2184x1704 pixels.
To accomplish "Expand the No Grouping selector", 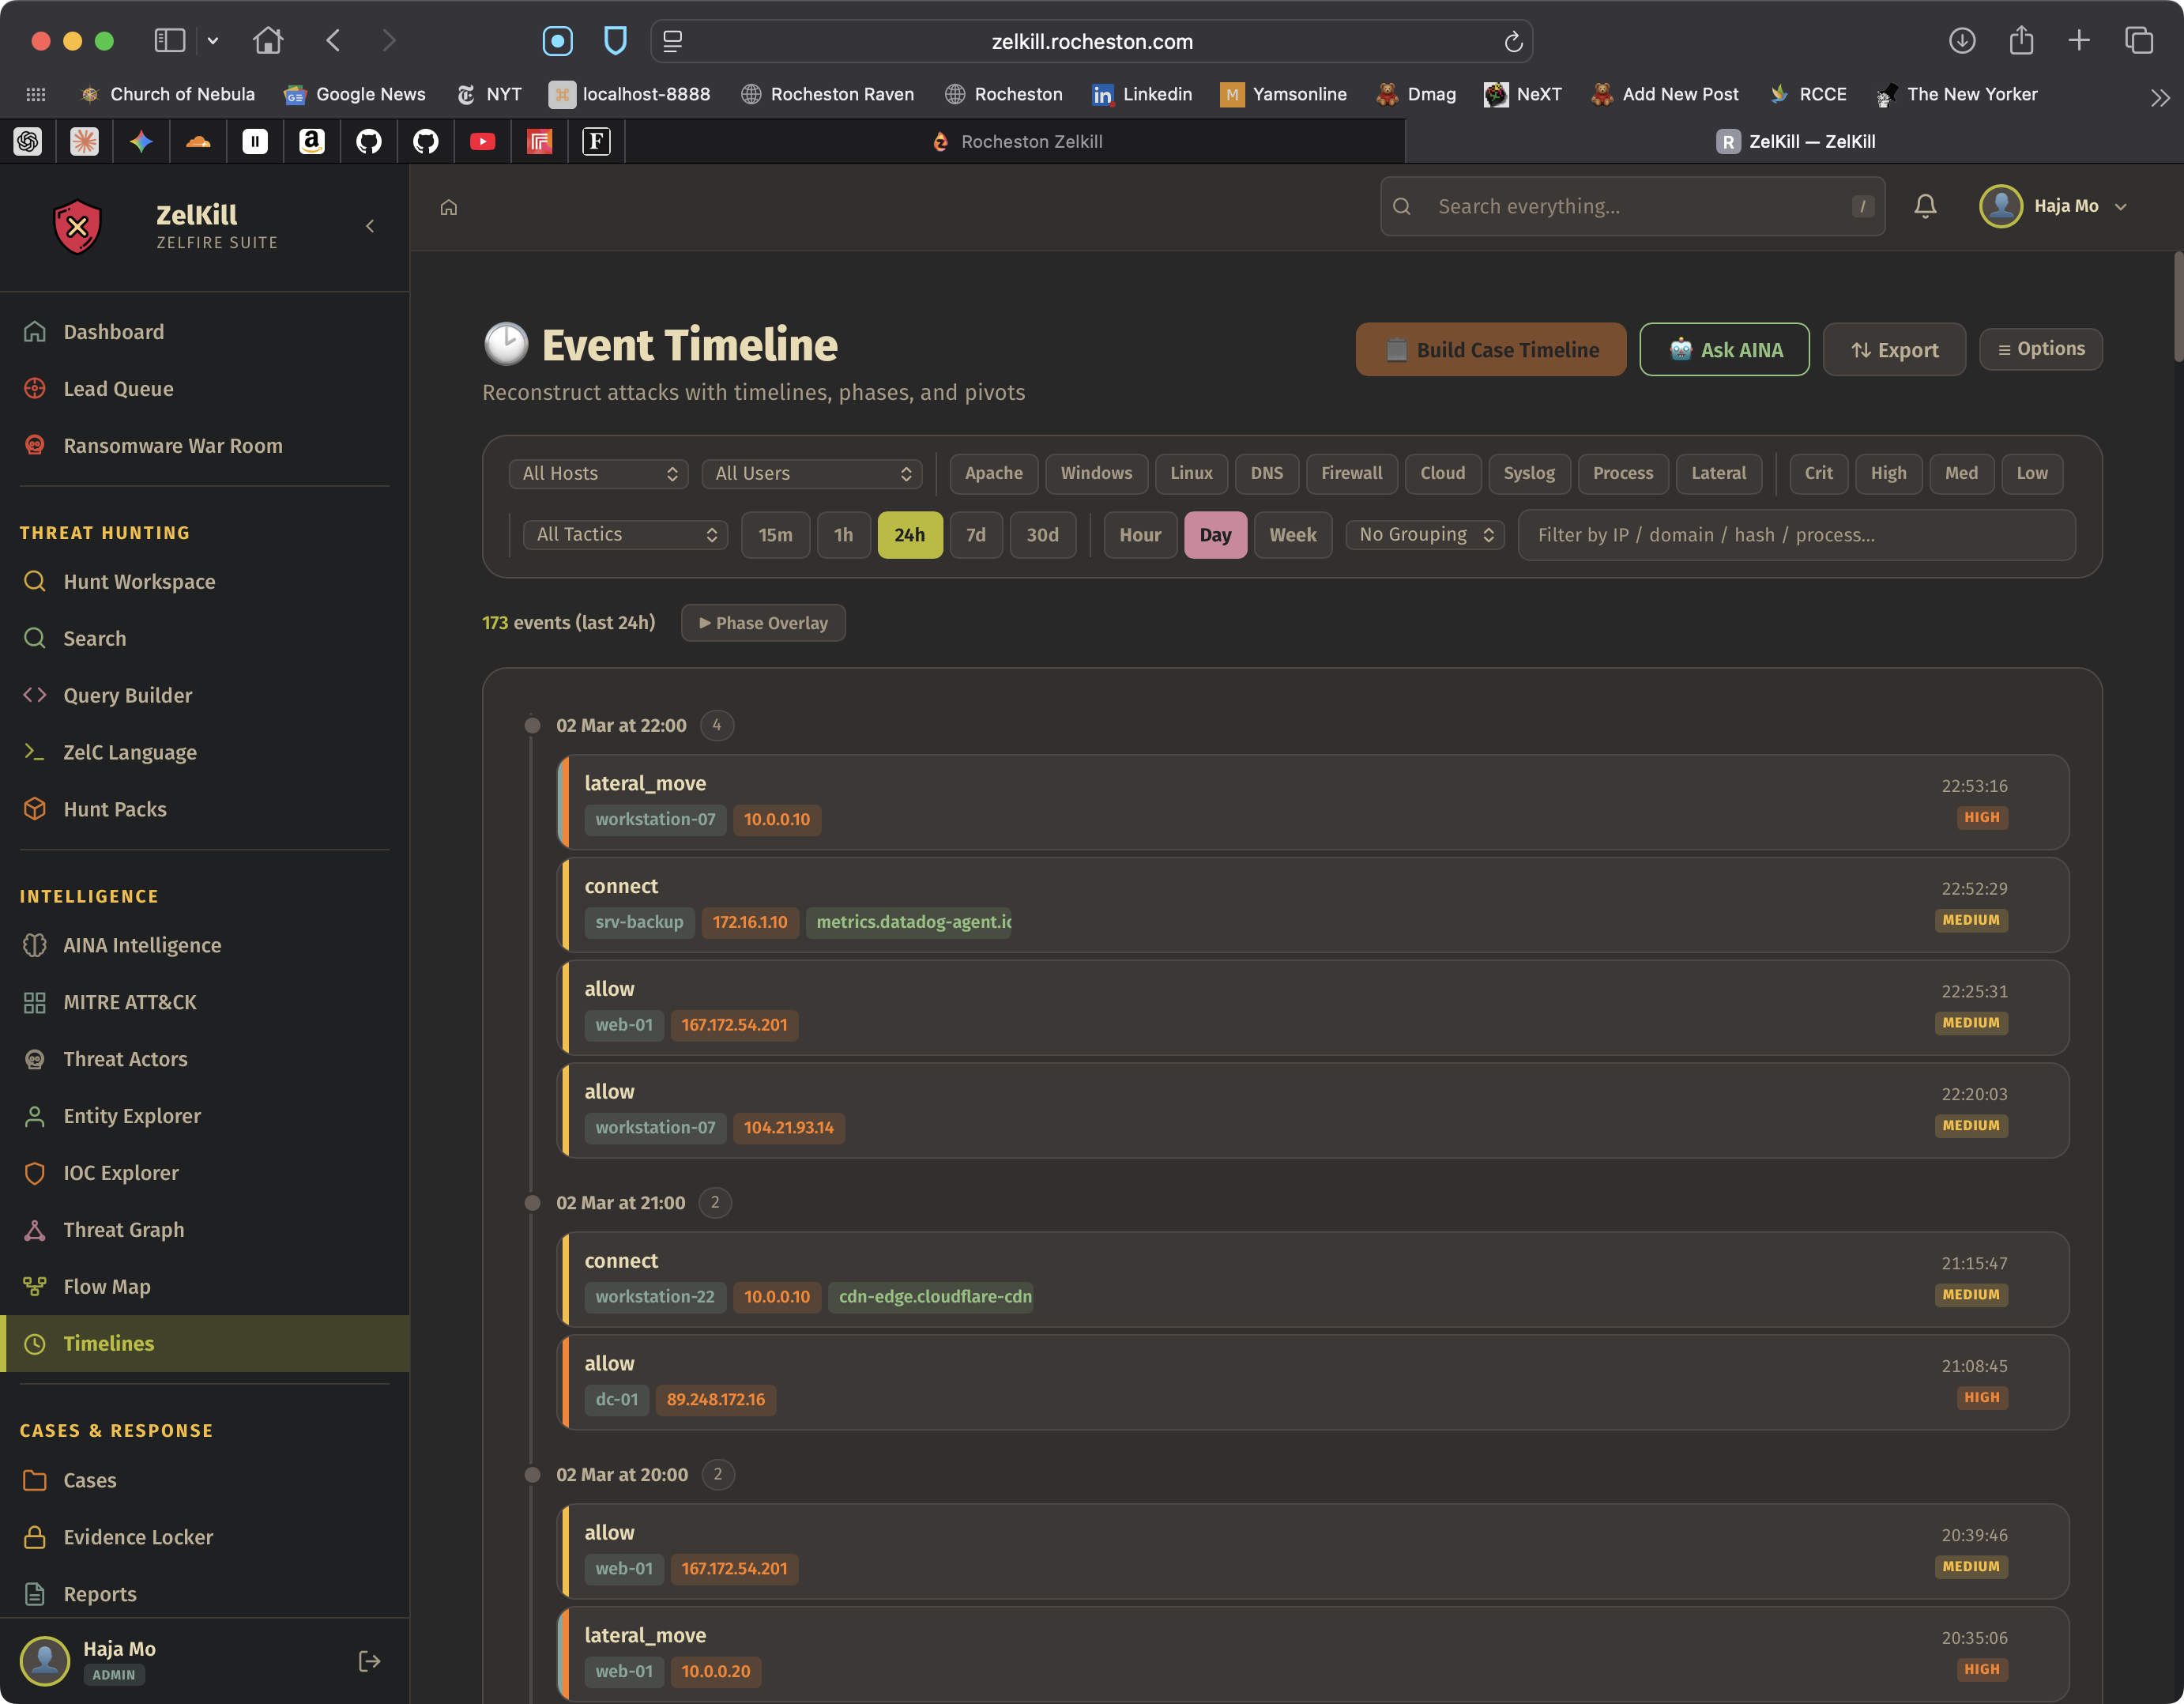I will point(1424,535).
